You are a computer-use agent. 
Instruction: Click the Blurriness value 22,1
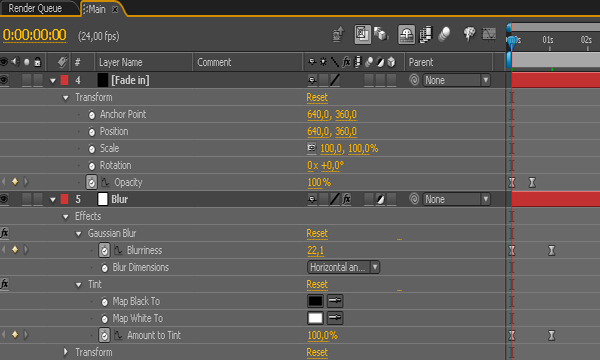[x=315, y=251]
